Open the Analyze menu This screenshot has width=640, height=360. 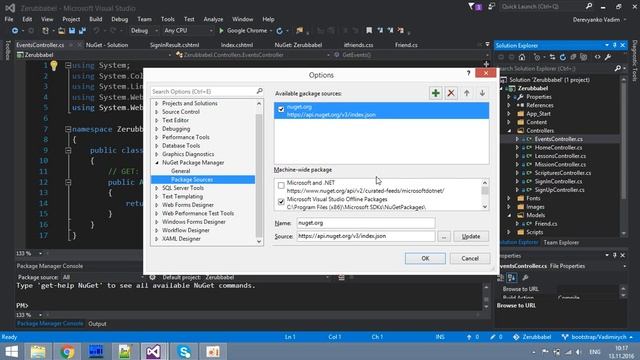[213, 19]
